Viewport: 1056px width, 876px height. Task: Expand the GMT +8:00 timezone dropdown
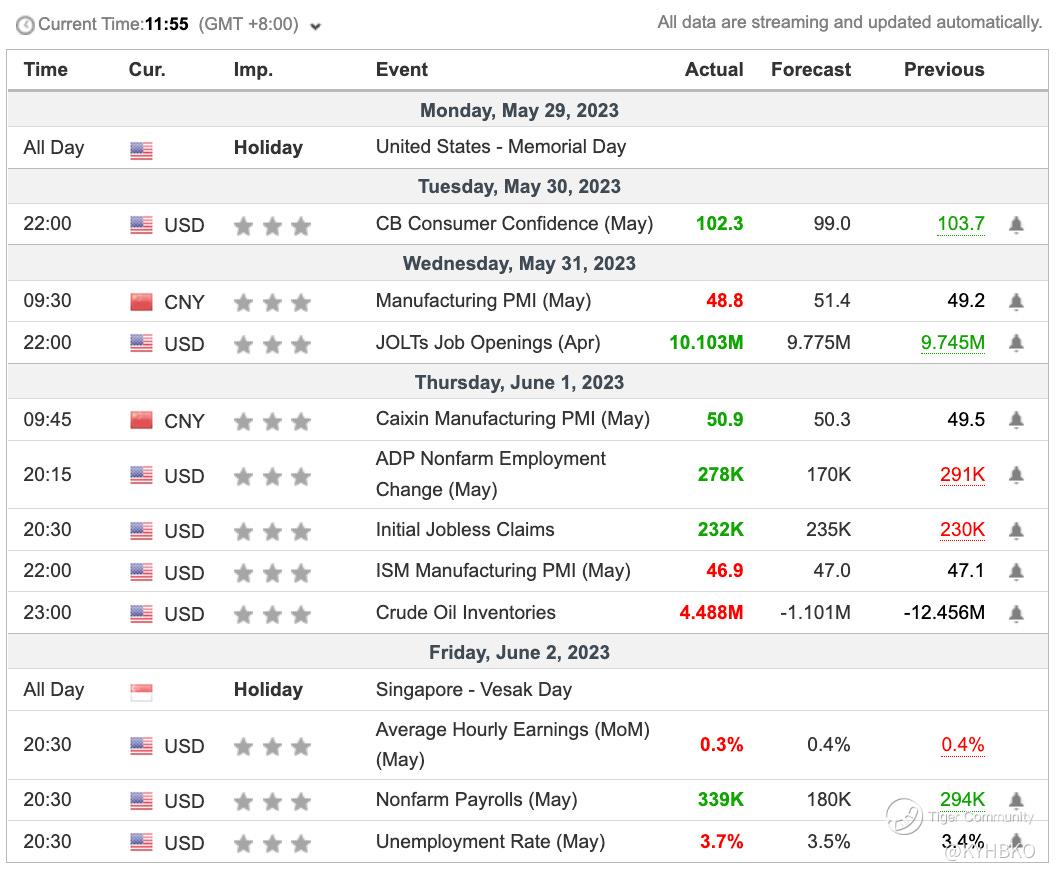pyautogui.click(x=316, y=27)
